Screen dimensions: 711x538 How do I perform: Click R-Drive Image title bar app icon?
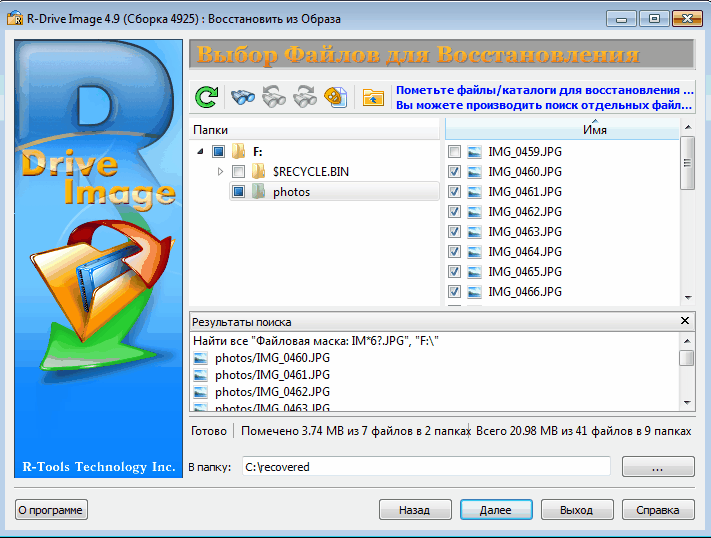[15, 19]
